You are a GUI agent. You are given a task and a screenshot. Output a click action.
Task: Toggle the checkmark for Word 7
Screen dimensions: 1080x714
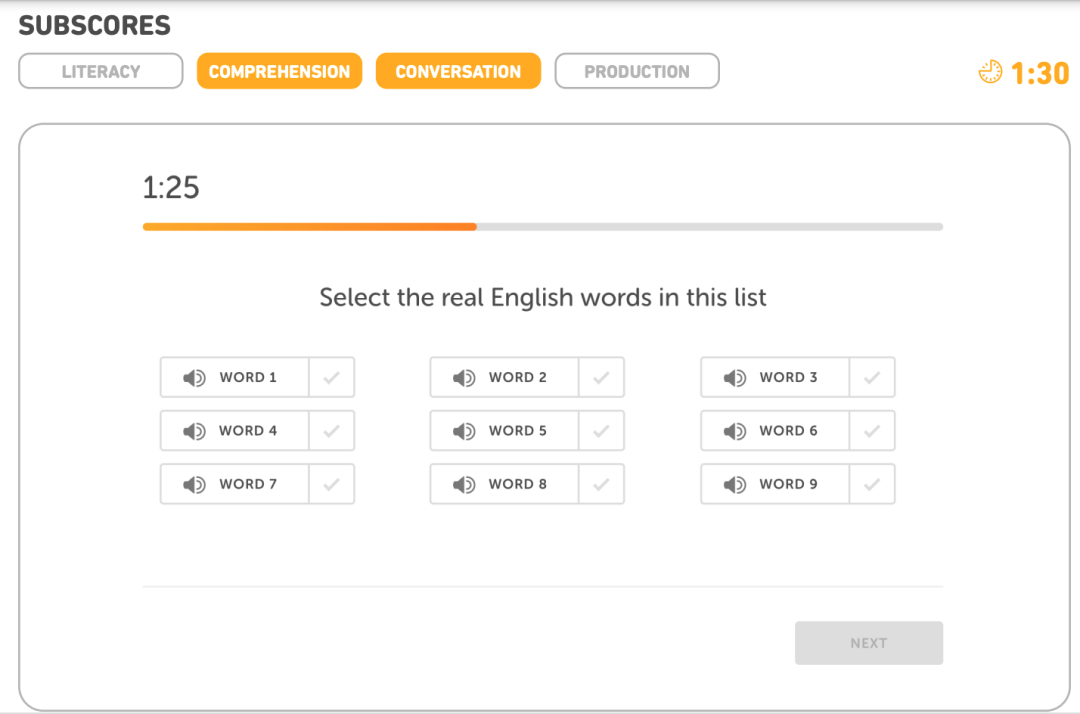[331, 485]
